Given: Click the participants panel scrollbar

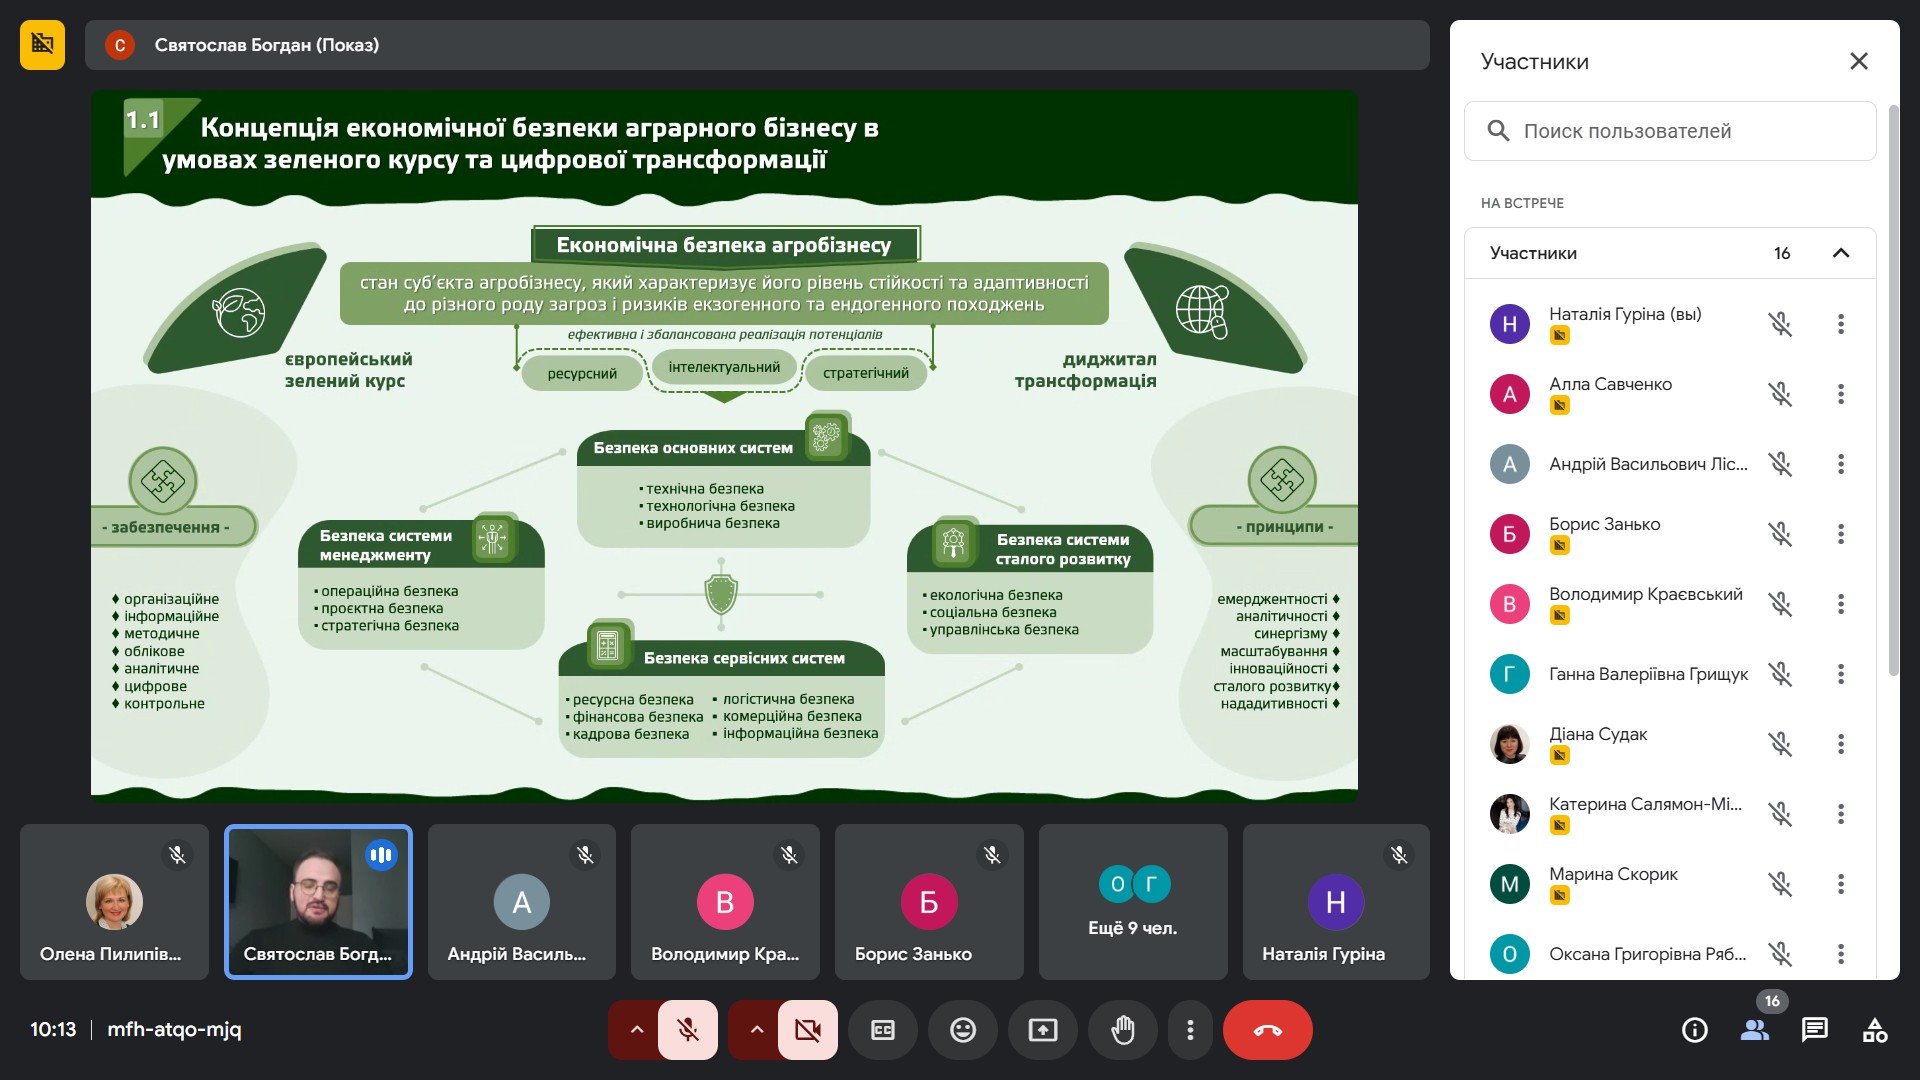Looking at the screenshot, I should click(x=1893, y=390).
